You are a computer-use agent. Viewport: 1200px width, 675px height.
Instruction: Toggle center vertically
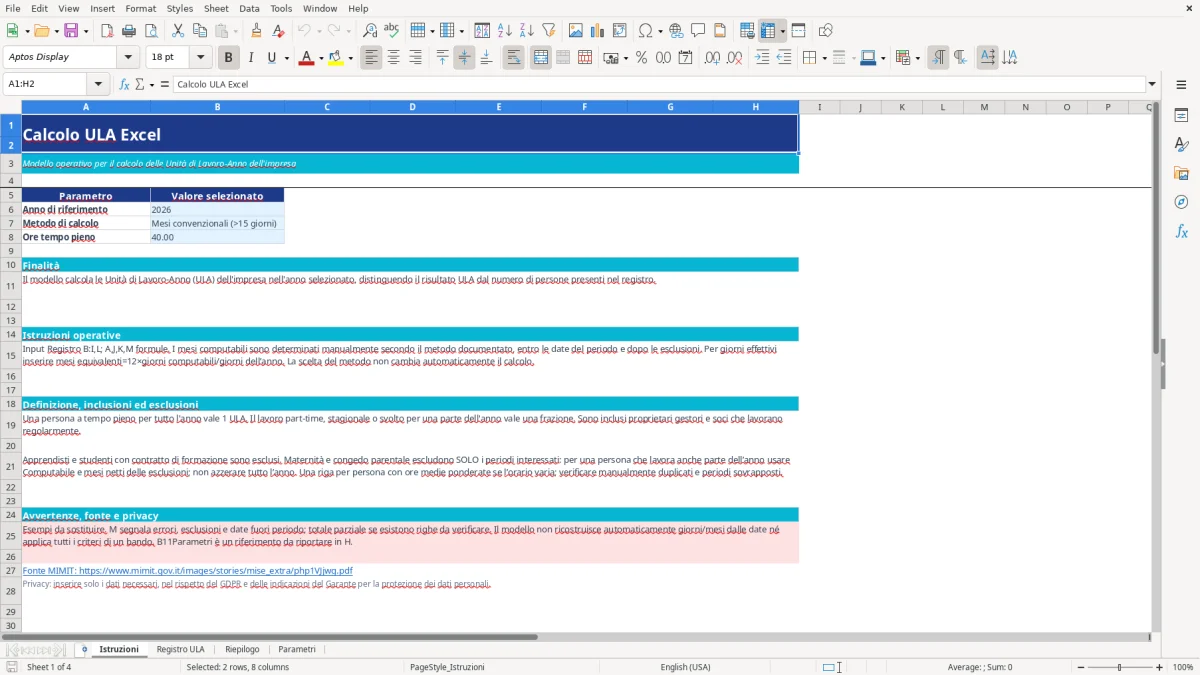pyautogui.click(x=464, y=58)
